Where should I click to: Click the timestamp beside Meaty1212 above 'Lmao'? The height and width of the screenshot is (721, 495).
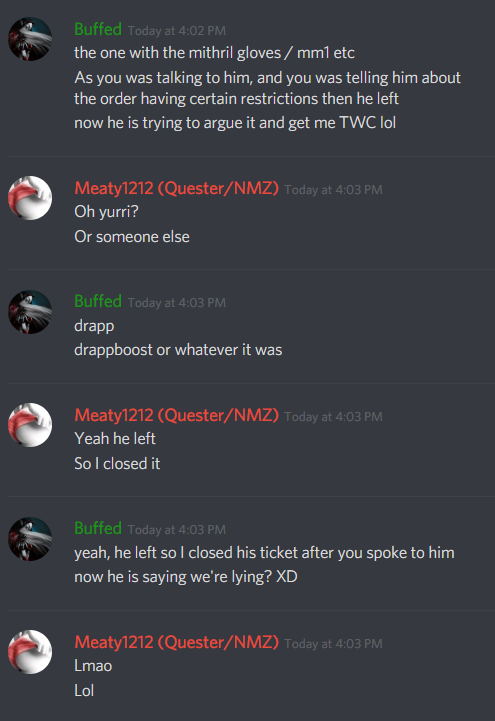click(x=333, y=644)
